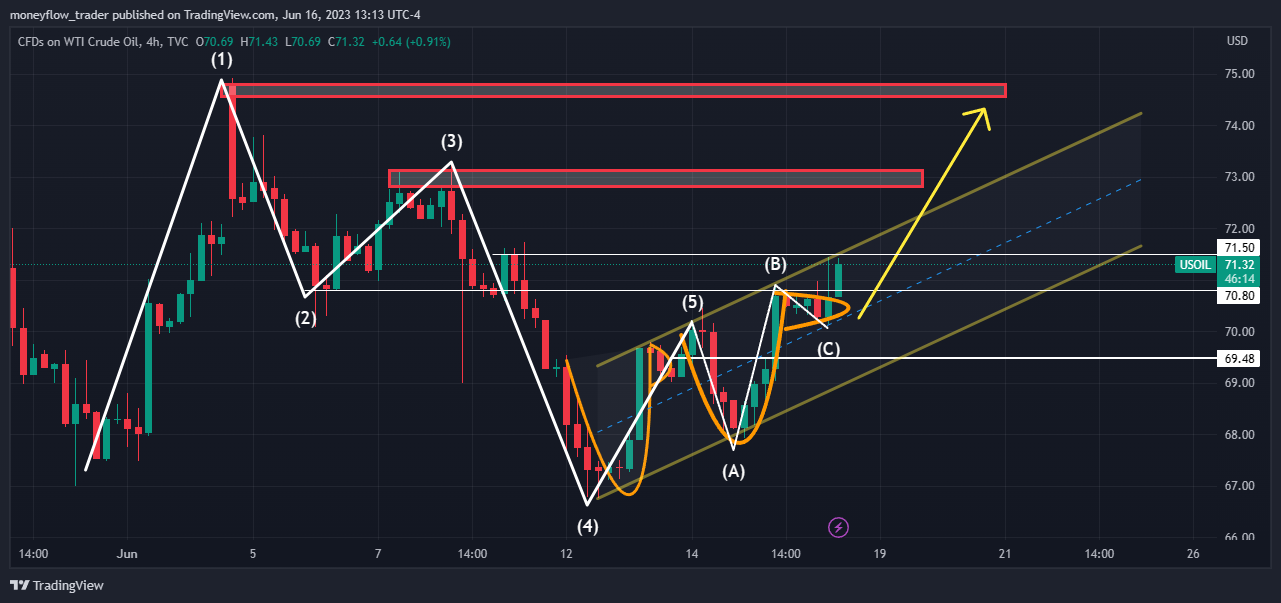
Task: Click the date 26 on the time axis
Action: [x=1193, y=553]
